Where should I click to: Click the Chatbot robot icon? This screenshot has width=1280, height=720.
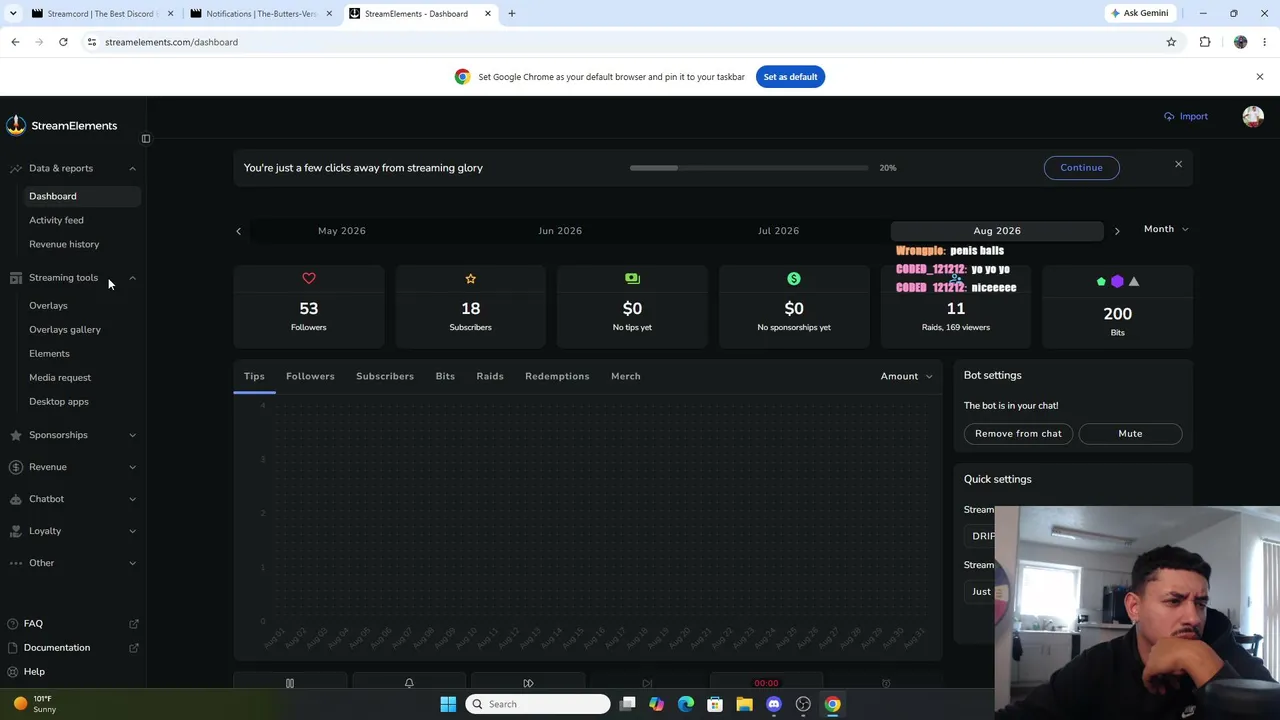15,499
